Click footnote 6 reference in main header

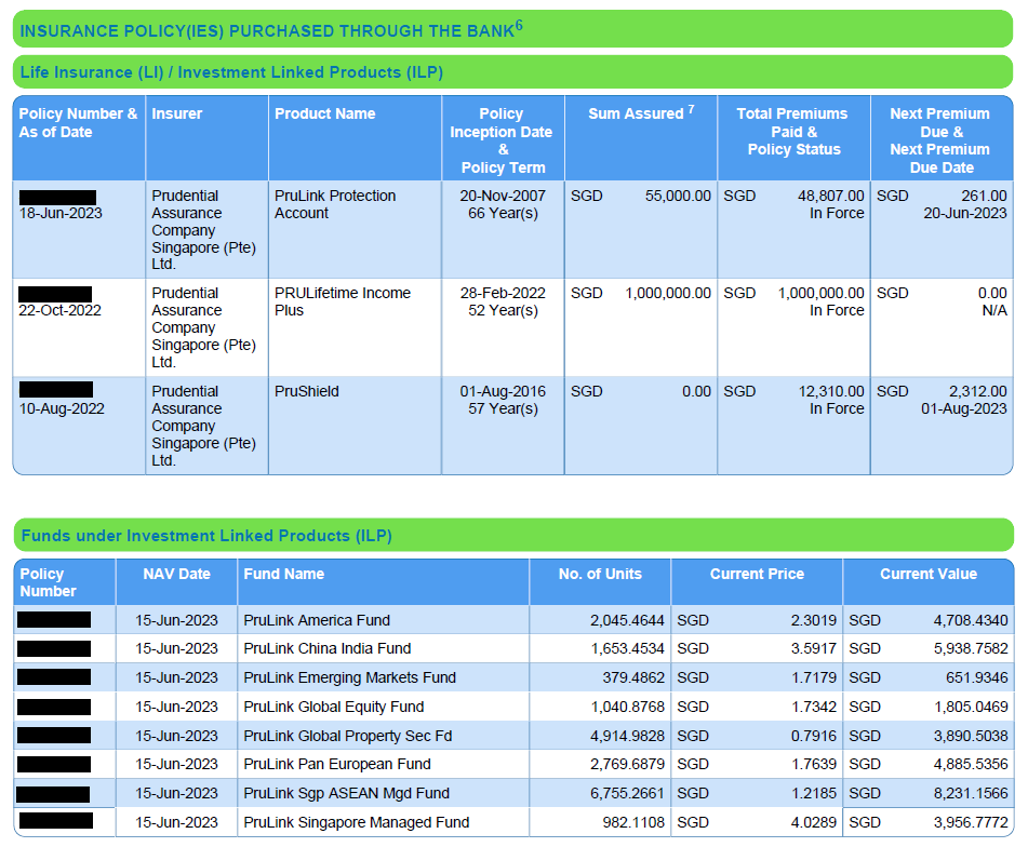point(518,24)
